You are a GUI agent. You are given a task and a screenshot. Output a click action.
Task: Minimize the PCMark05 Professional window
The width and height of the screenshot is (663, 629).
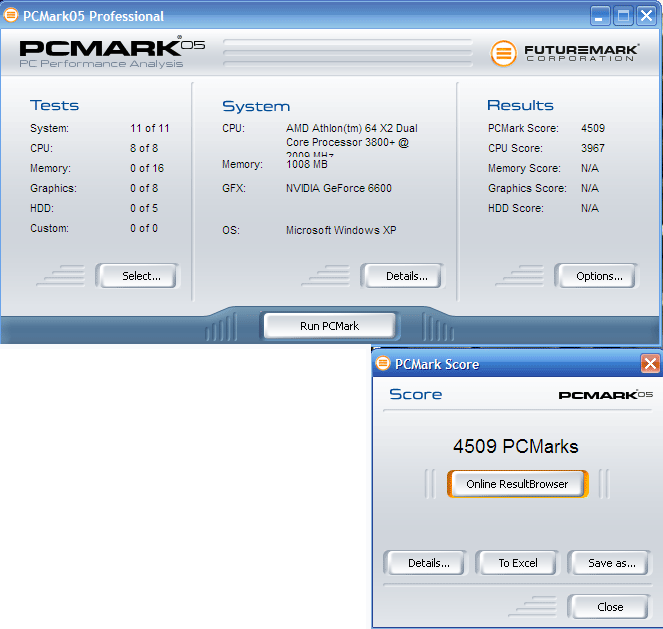pos(600,16)
